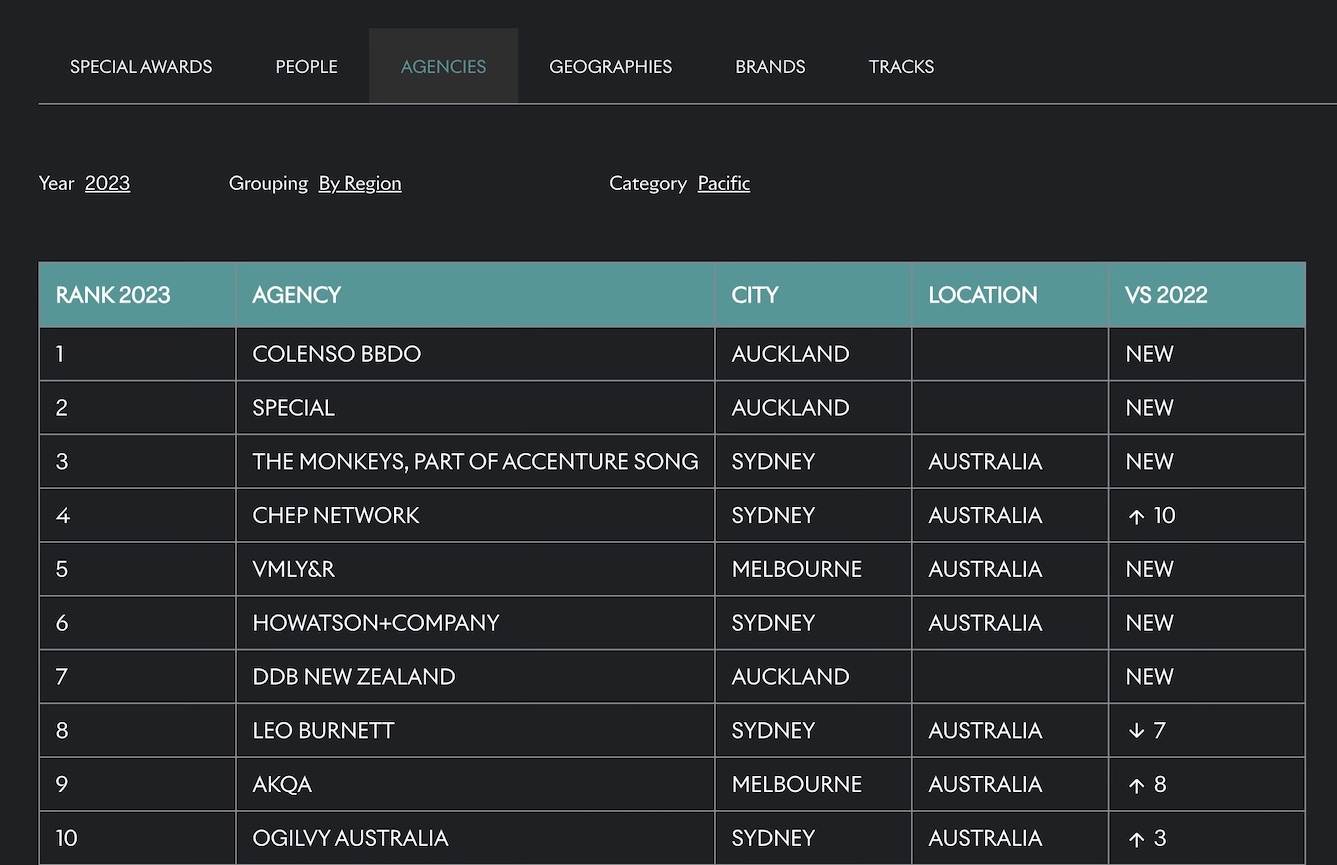Open the Year 2023 selector
Viewport: 1337px width, 865px height.
(x=107, y=183)
